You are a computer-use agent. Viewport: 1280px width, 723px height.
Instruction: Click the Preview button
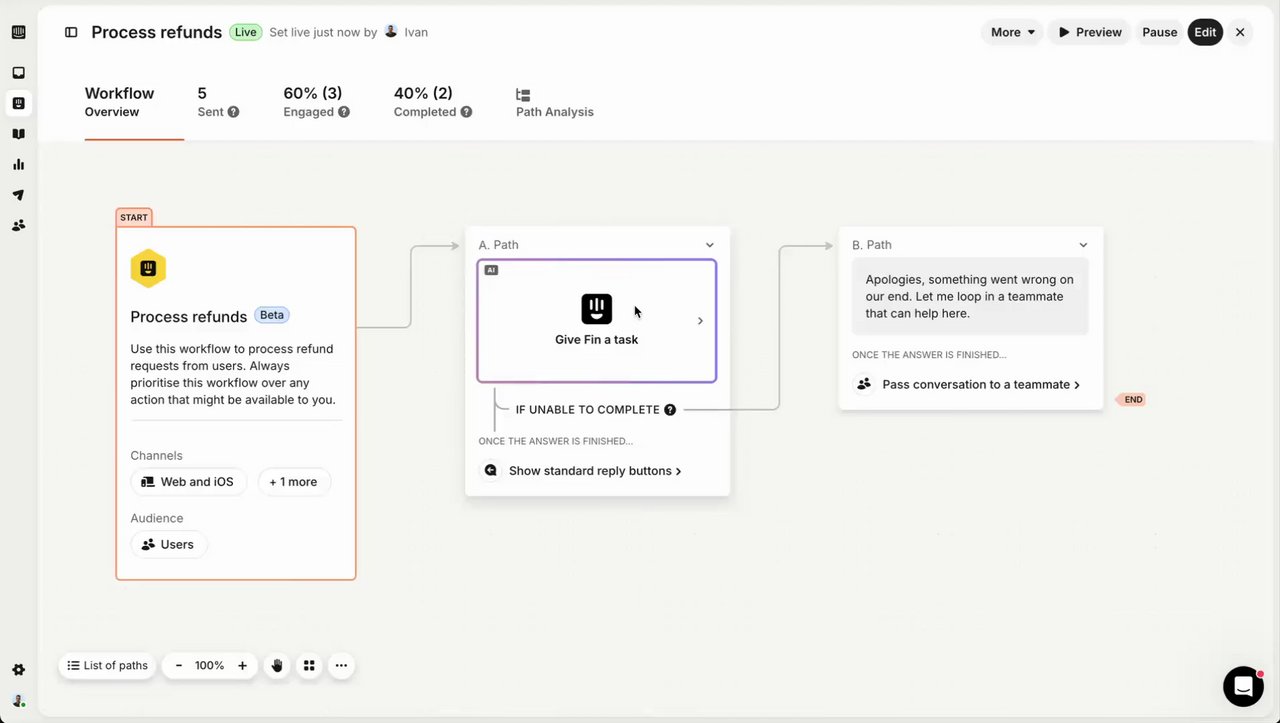(x=1089, y=32)
